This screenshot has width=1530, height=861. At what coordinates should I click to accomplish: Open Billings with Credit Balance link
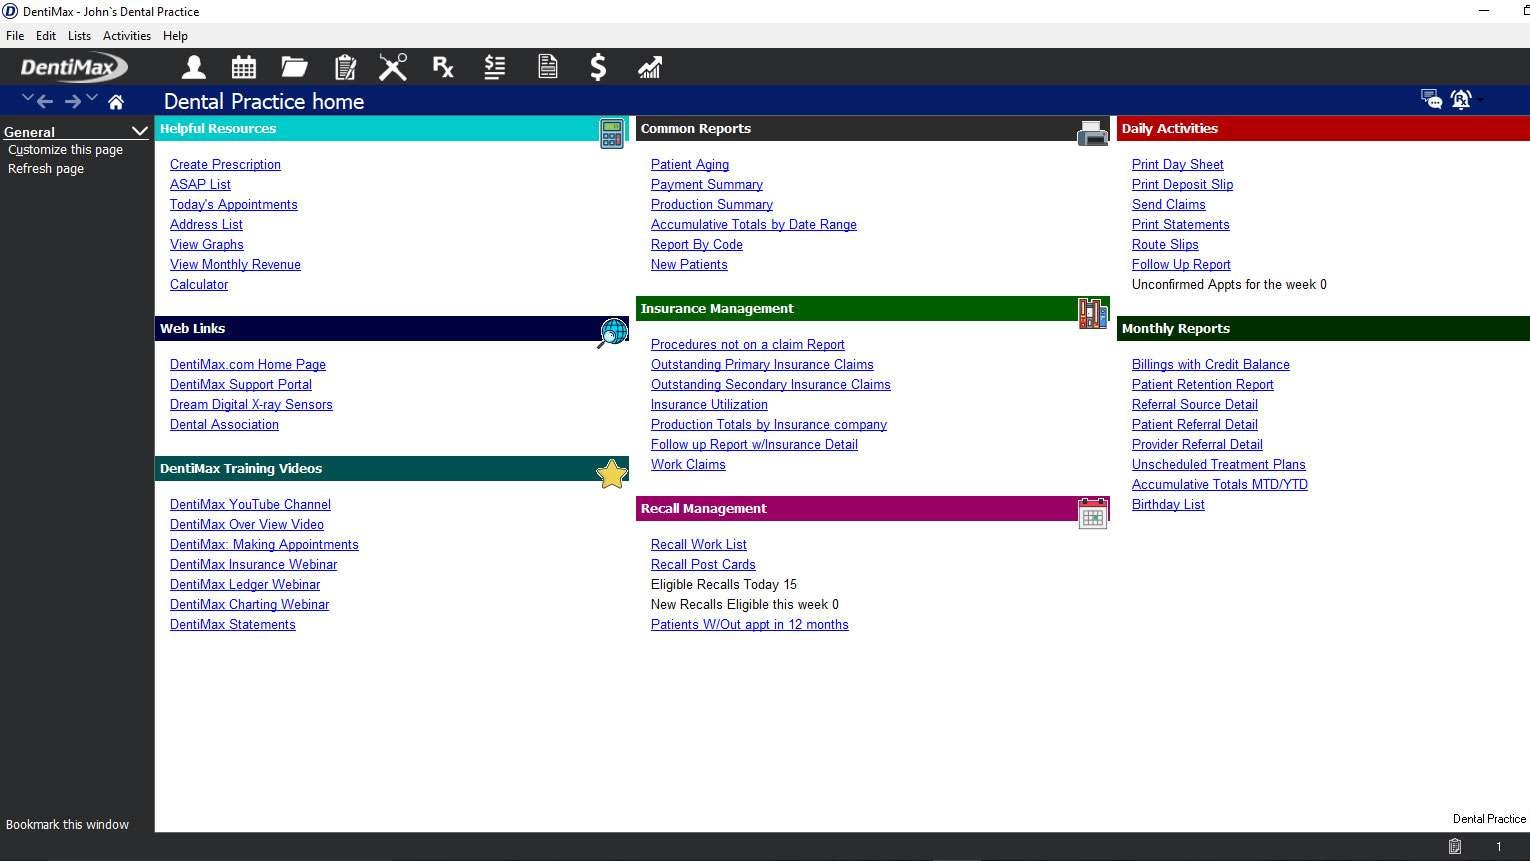pos(1211,365)
